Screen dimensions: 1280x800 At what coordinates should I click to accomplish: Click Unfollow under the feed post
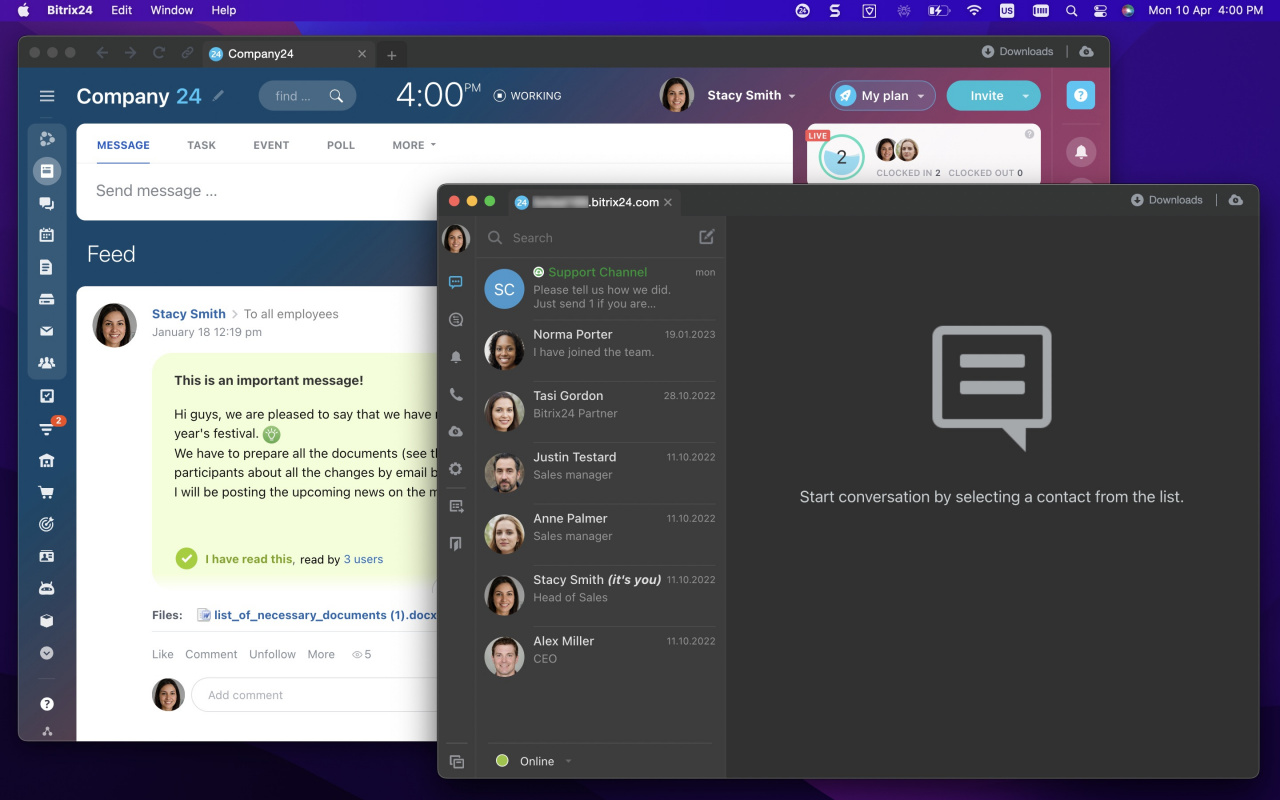(x=272, y=654)
